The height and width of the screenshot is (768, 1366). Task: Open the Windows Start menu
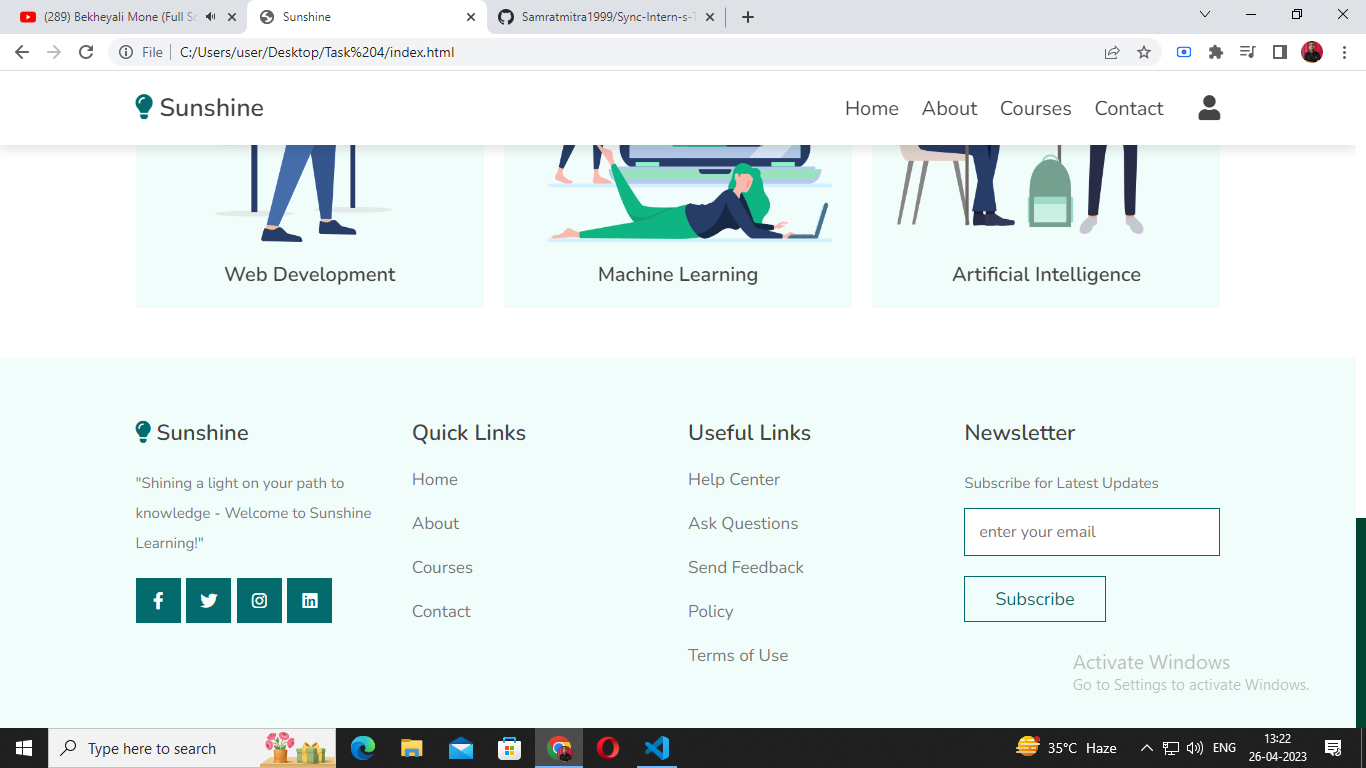24,748
